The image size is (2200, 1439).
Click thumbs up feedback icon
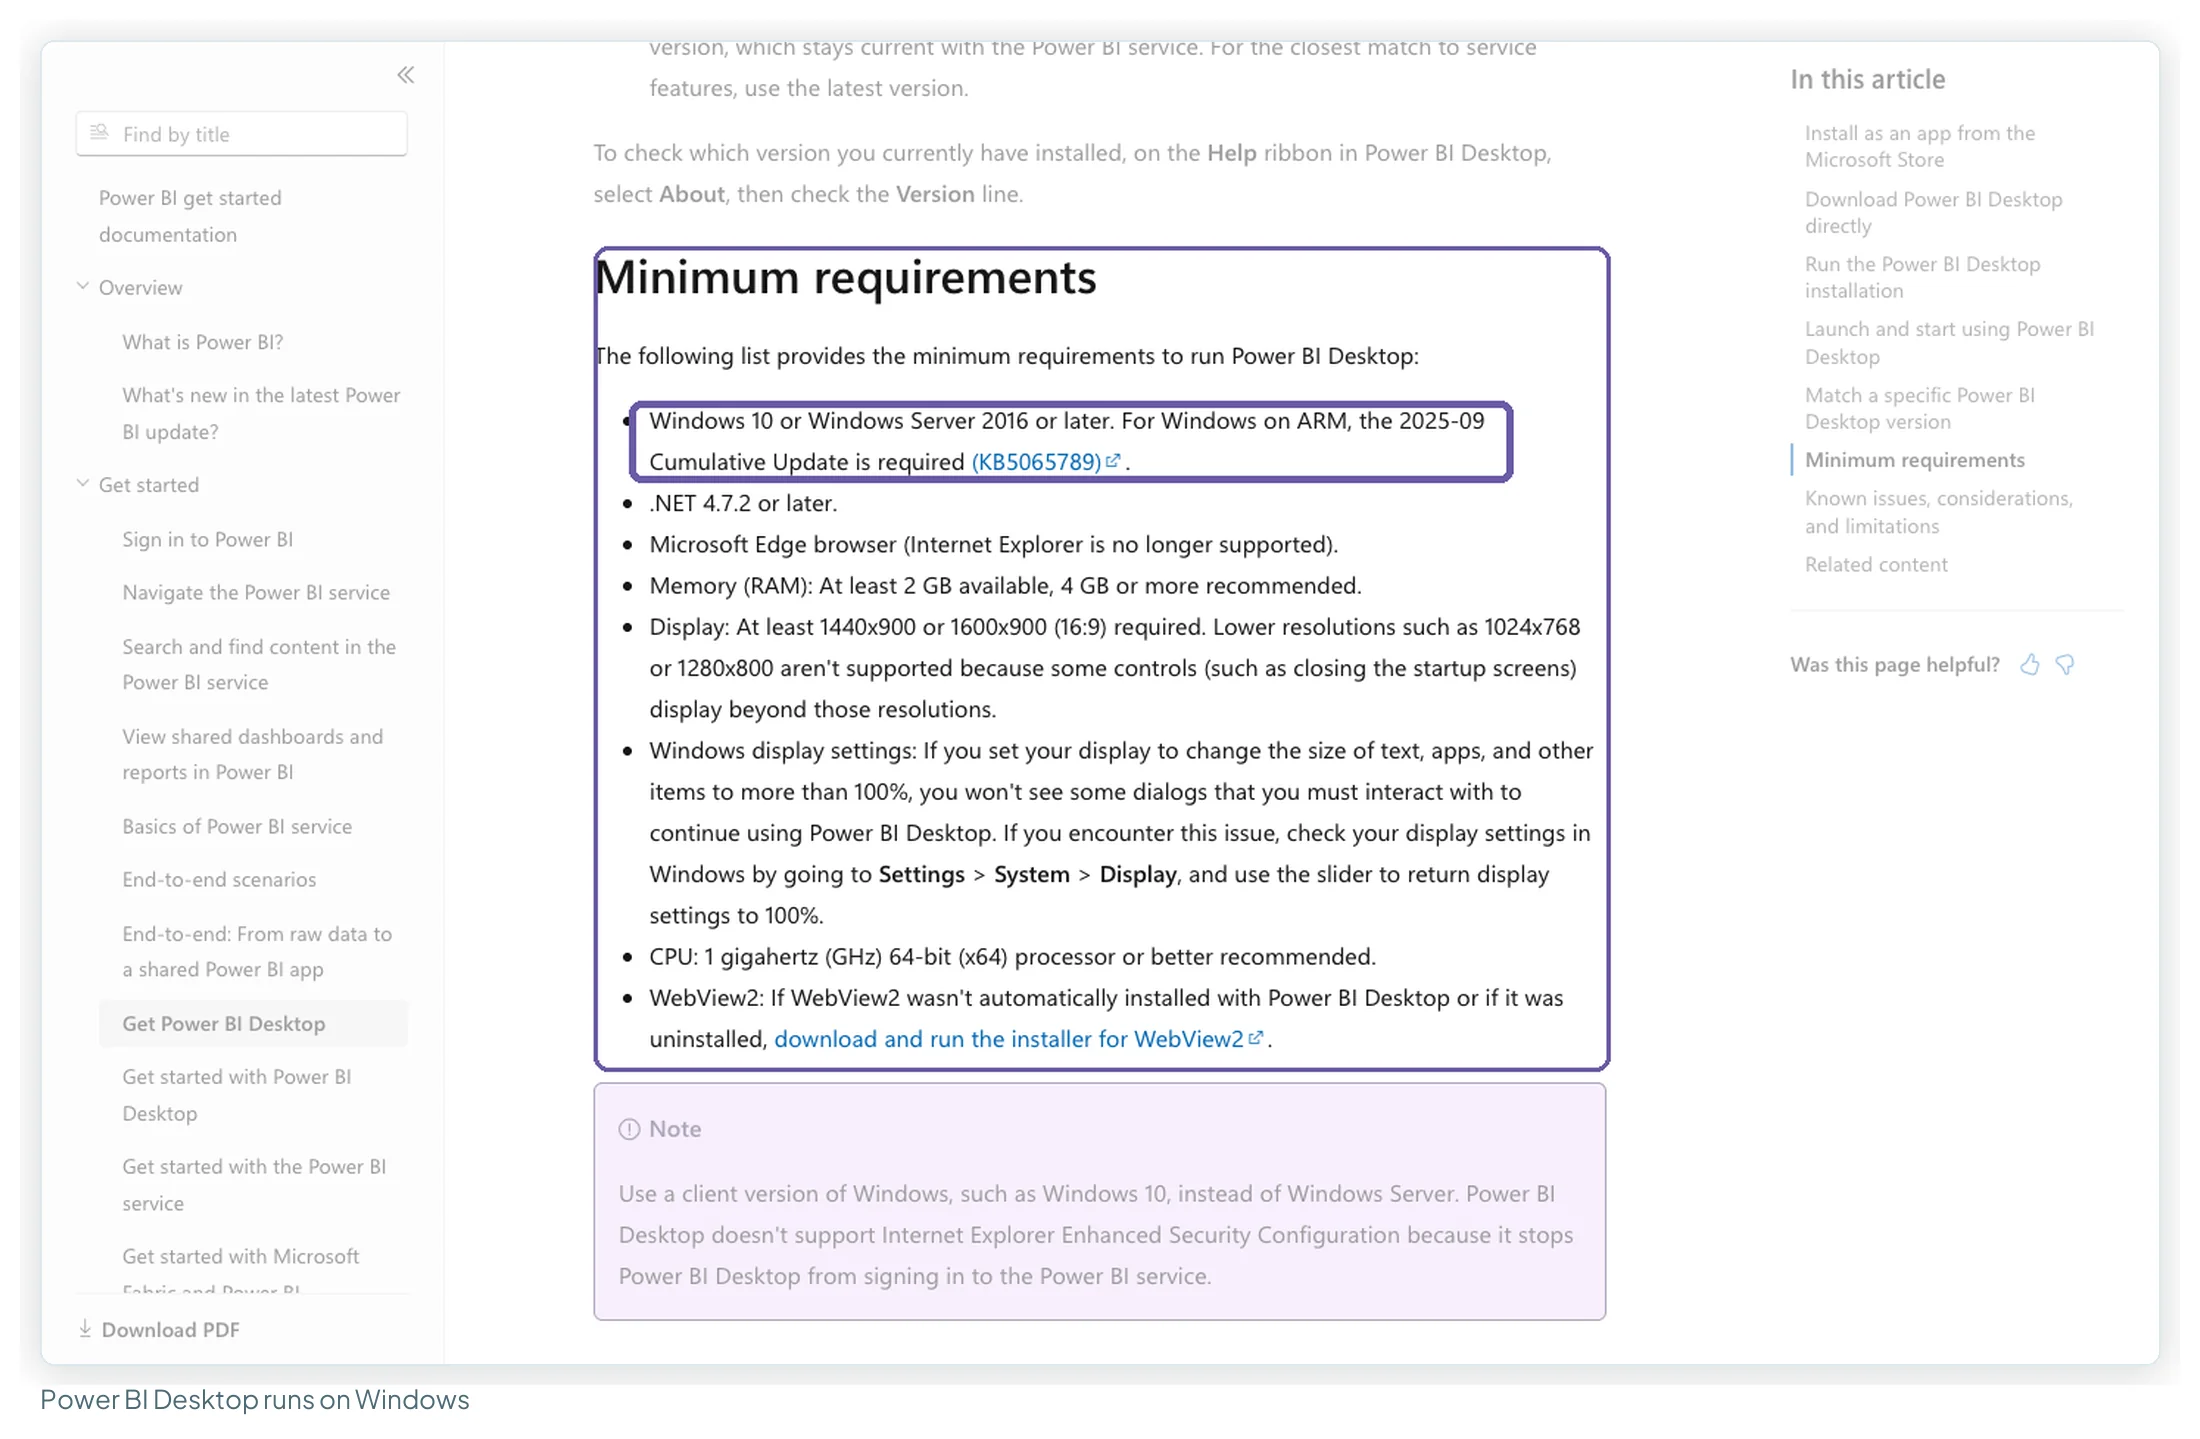point(2029,665)
